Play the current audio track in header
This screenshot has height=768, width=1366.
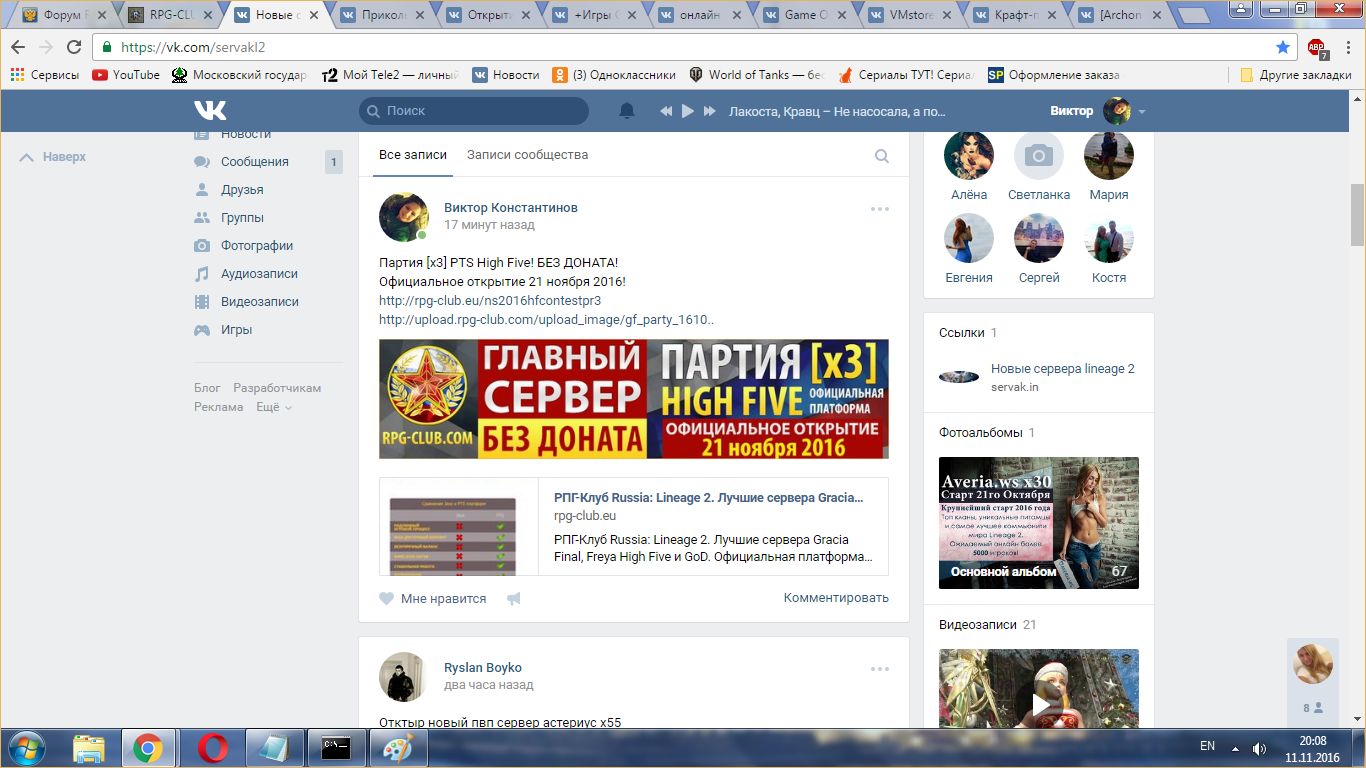click(x=687, y=111)
